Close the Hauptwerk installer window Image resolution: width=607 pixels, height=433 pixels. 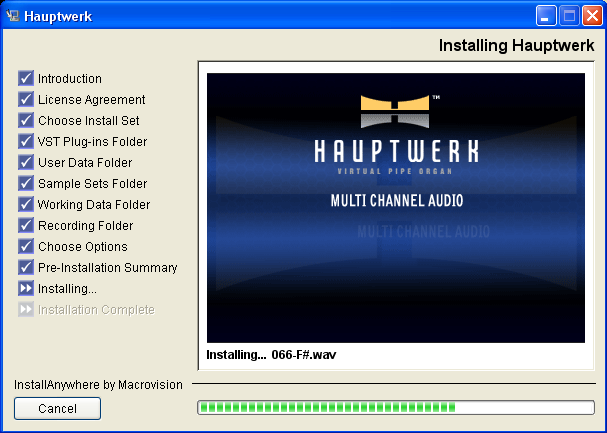[592, 16]
